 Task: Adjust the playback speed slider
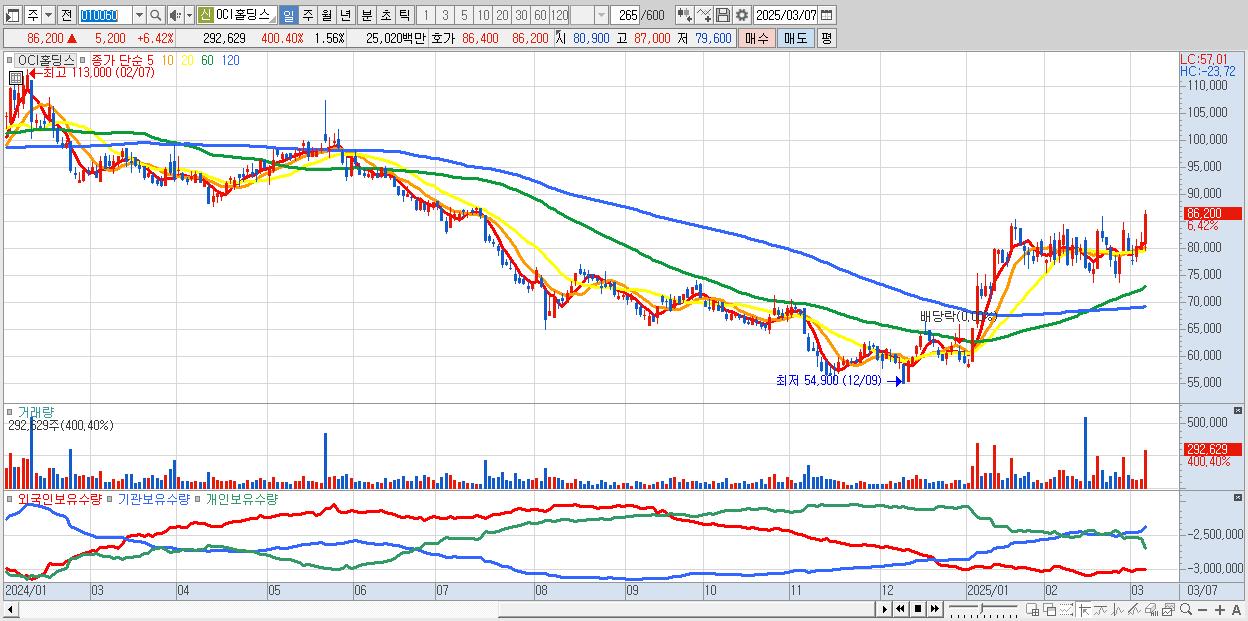[x=981, y=608]
